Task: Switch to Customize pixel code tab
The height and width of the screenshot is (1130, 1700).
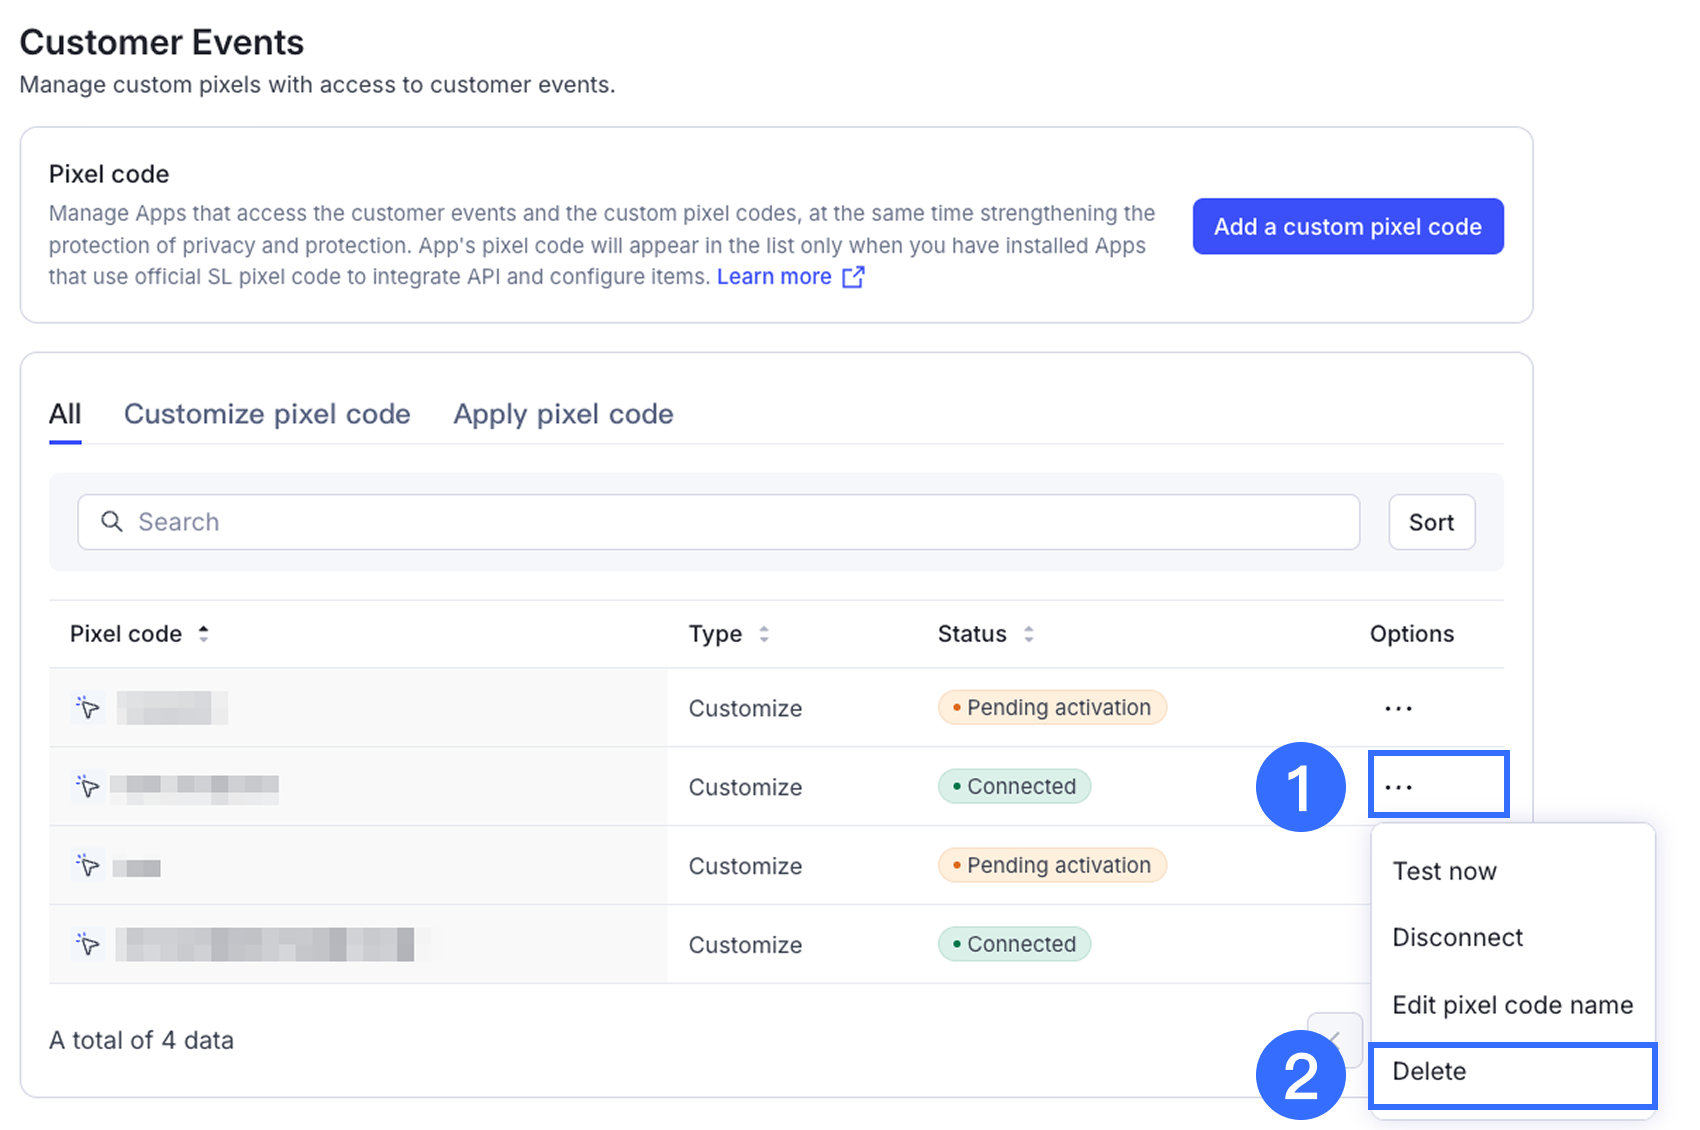Action: tap(267, 414)
